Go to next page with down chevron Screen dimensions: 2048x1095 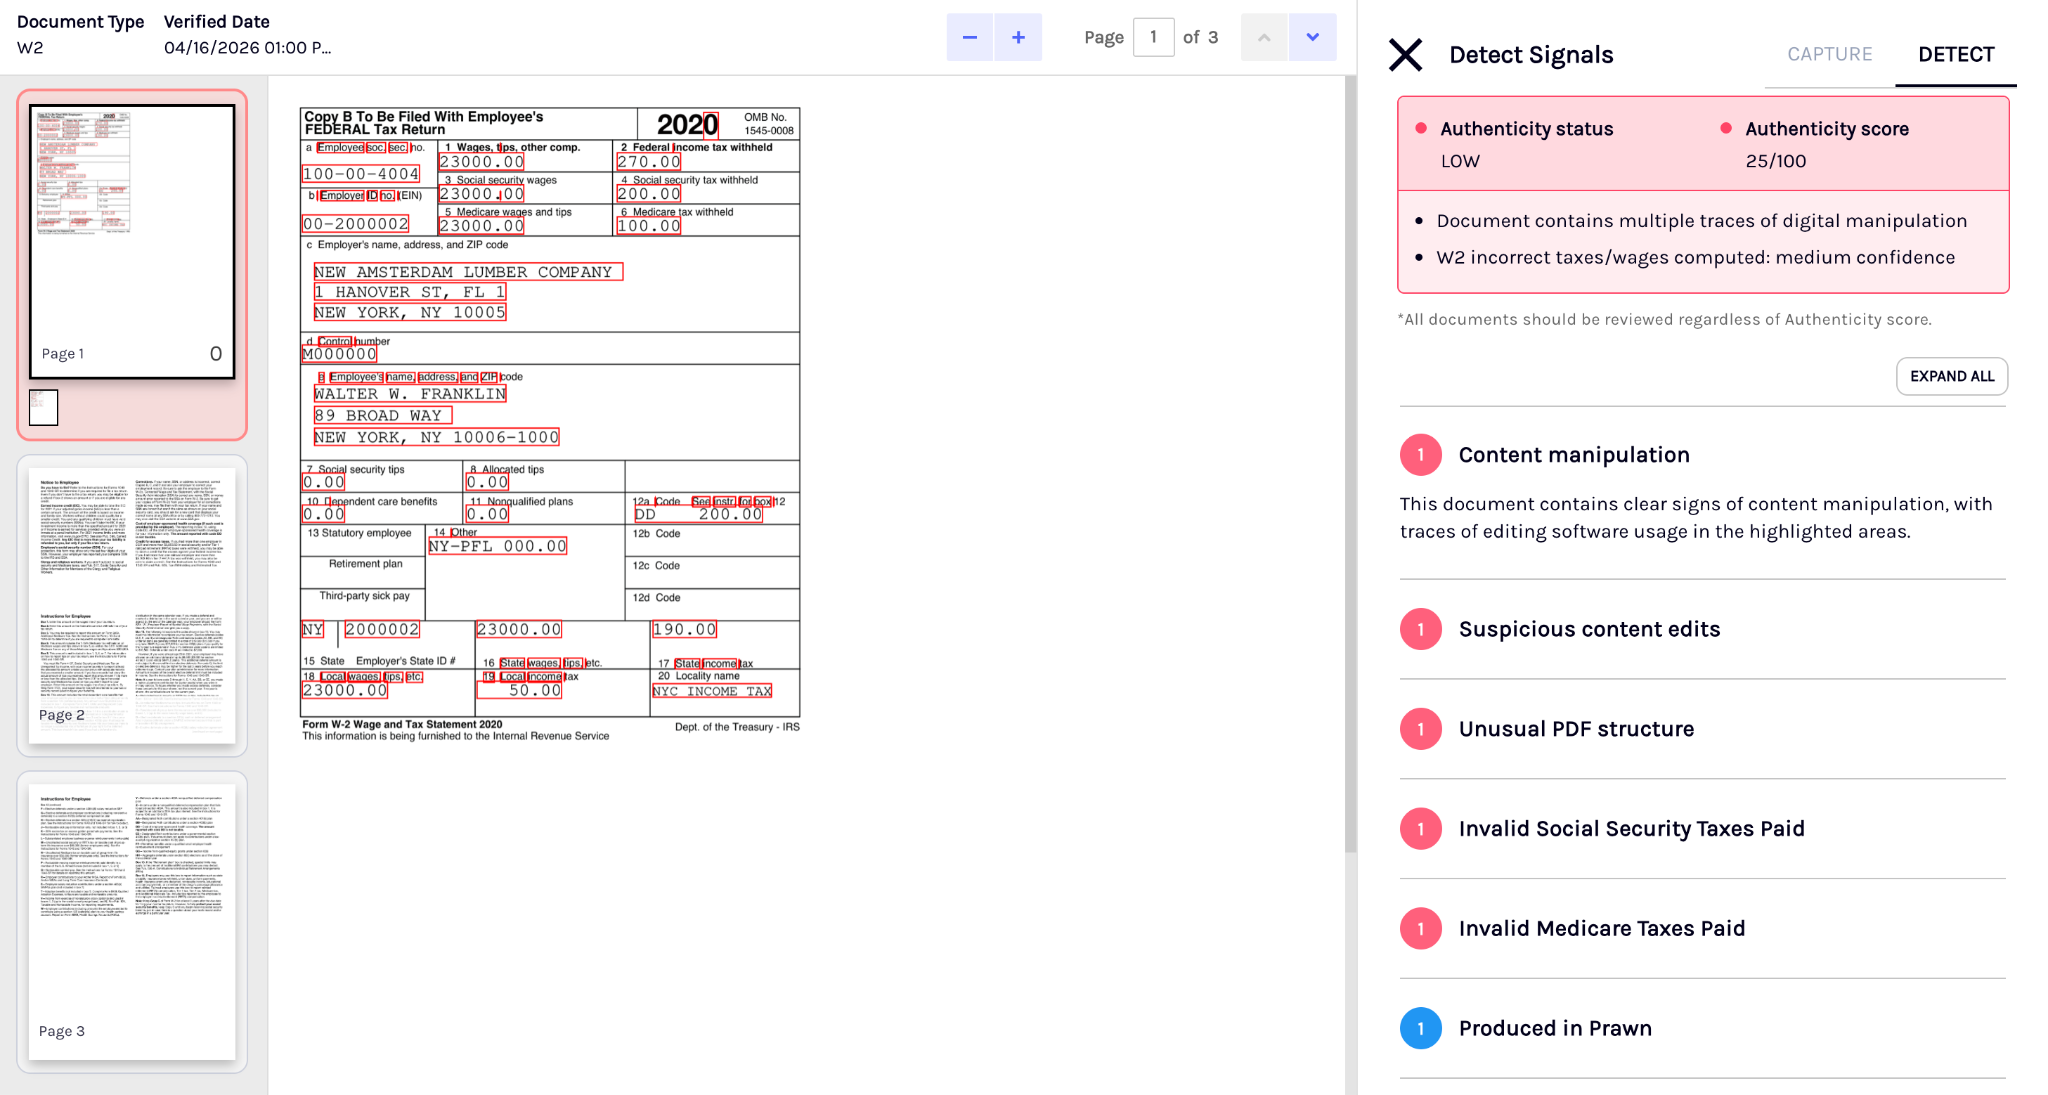tap(1313, 37)
